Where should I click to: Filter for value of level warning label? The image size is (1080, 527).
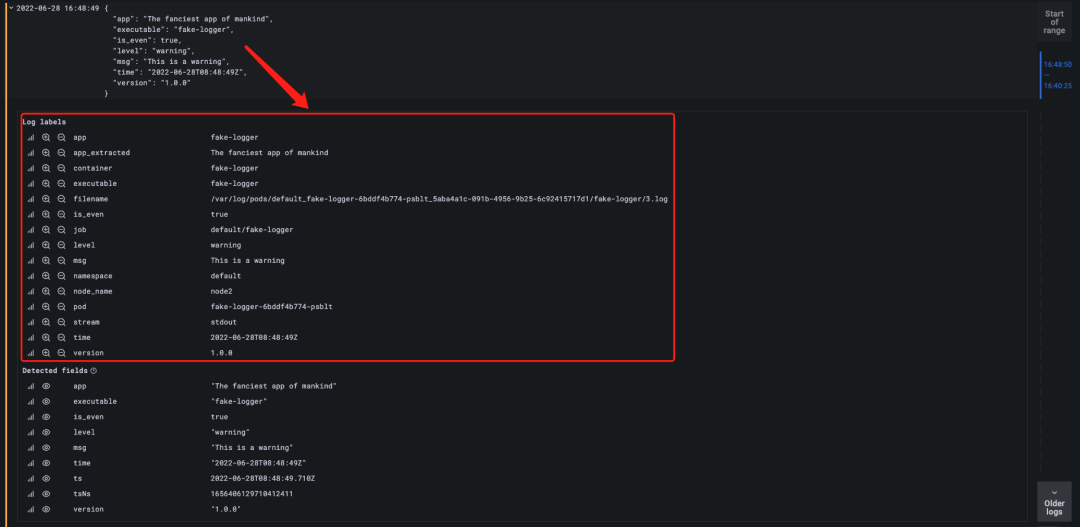(46, 245)
